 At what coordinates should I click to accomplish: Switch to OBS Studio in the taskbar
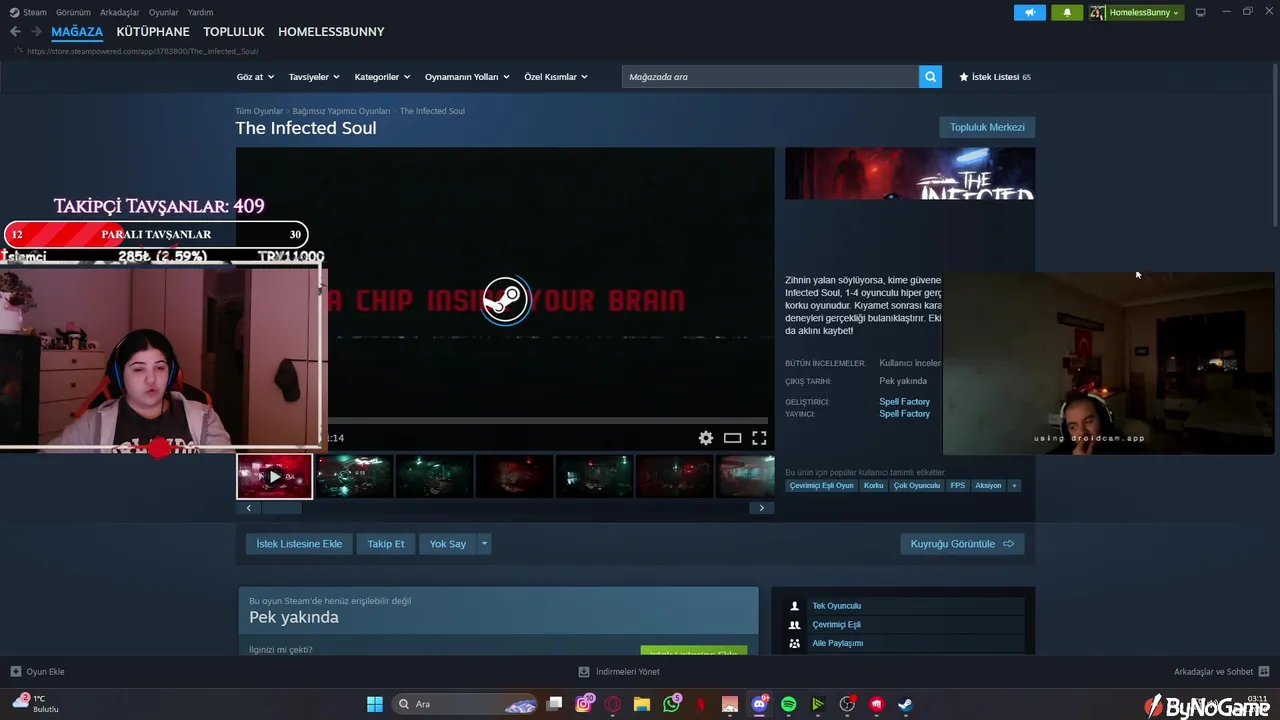coord(847,704)
